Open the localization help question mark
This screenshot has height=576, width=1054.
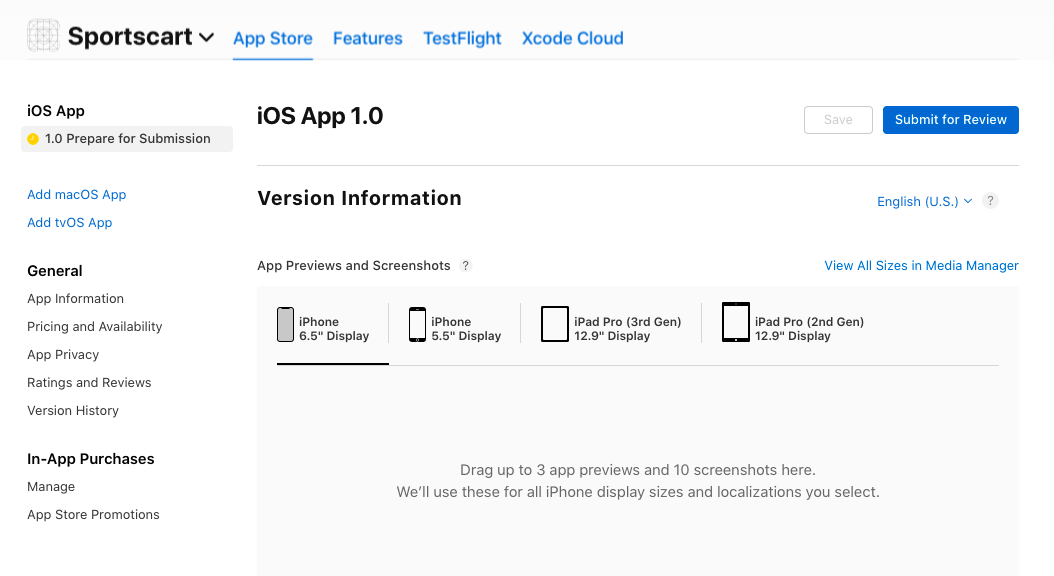pos(990,200)
